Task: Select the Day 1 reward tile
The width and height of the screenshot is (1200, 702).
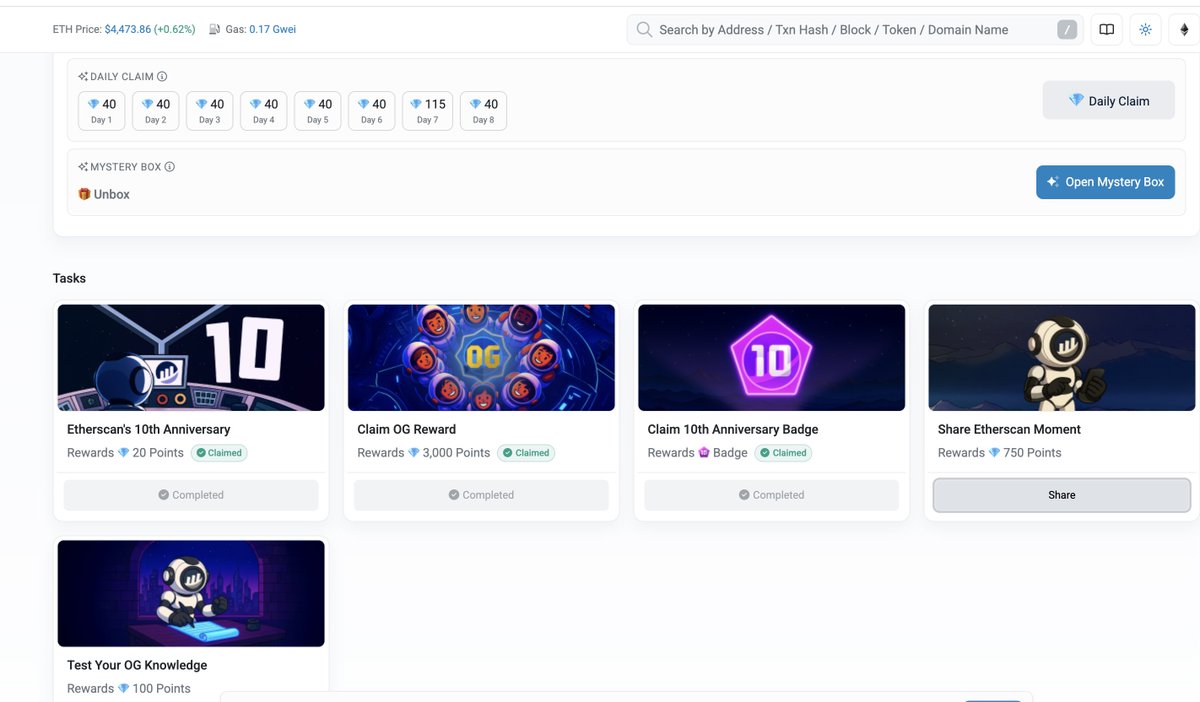Action: click(x=102, y=111)
